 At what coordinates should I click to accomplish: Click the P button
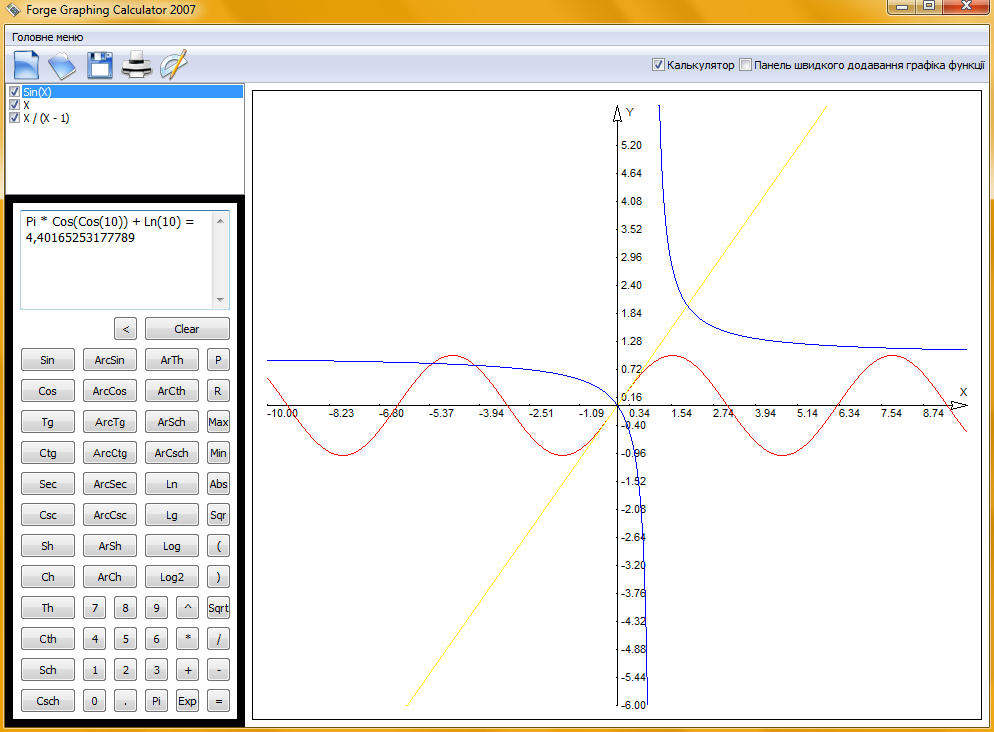click(x=218, y=360)
